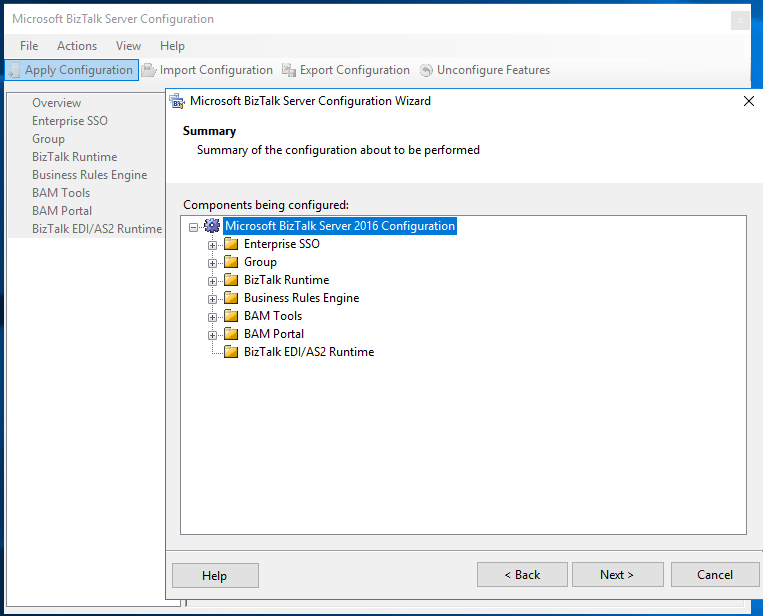Click the Export Configuration toolbar icon
Screen dimensions: 763x616
coord(289,70)
